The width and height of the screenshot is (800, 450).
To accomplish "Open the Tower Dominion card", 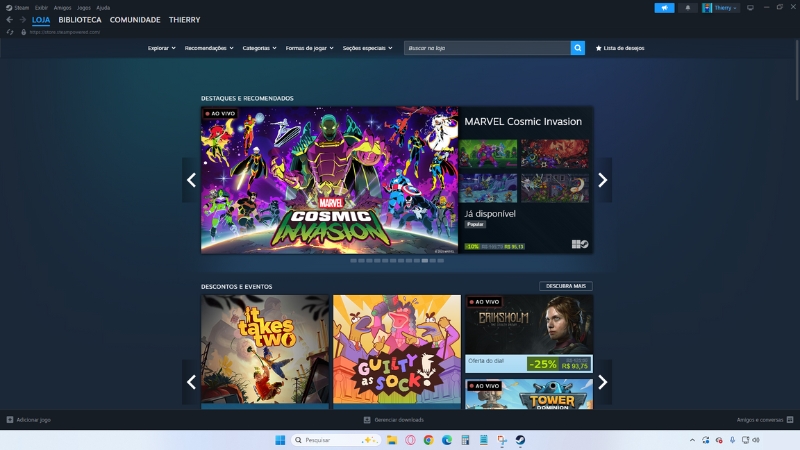I will [x=529, y=394].
